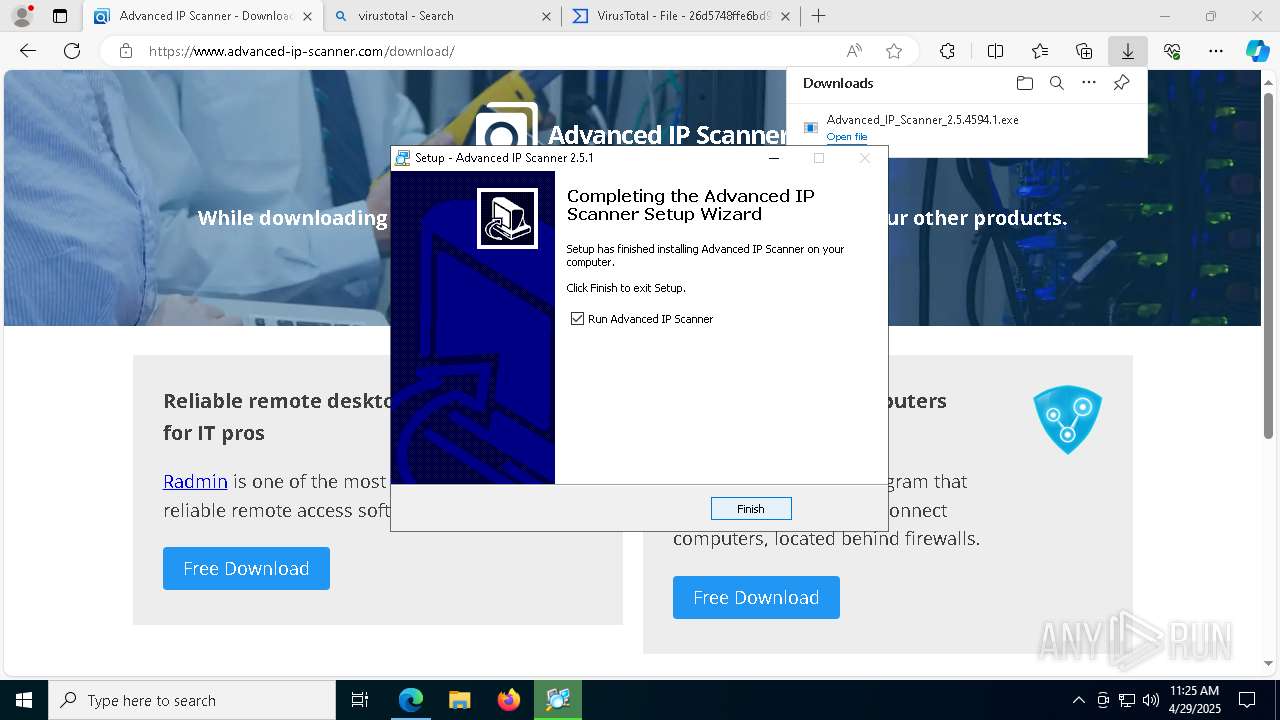Close the Advanced IP Scanner tab
1280x720 pixels.
click(307, 16)
